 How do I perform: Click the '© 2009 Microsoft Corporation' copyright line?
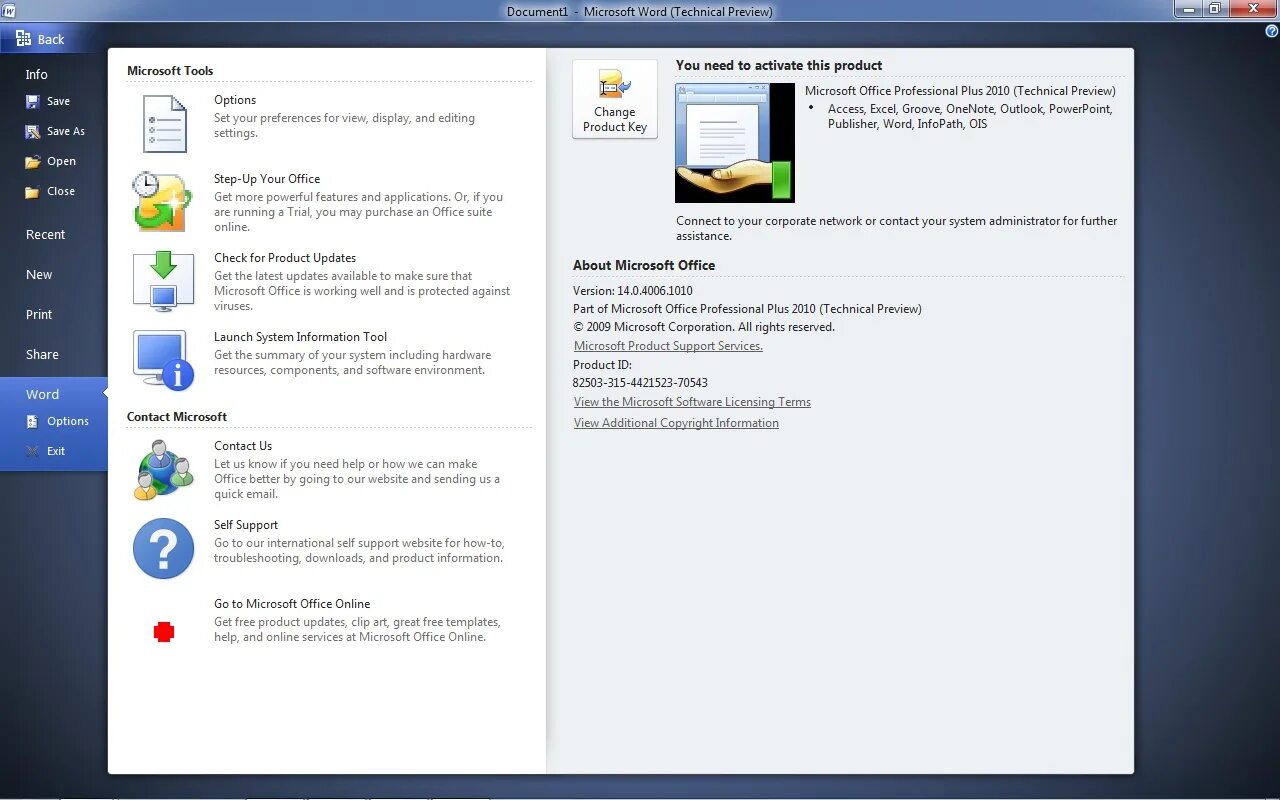click(704, 327)
